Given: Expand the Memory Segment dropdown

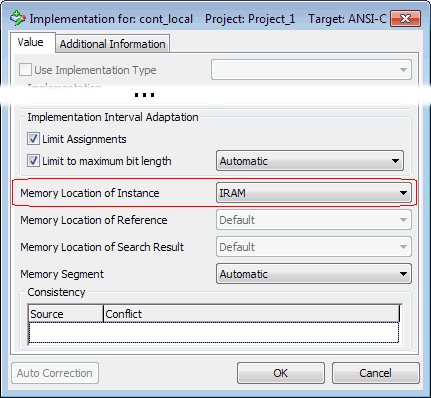Looking at the screenshot, I should (314, 274).
